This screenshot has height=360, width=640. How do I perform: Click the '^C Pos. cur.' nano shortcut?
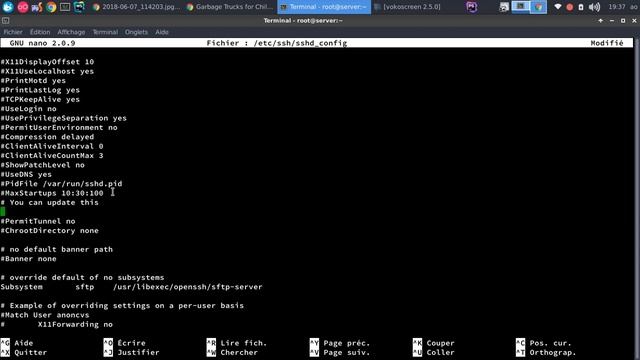544,343
